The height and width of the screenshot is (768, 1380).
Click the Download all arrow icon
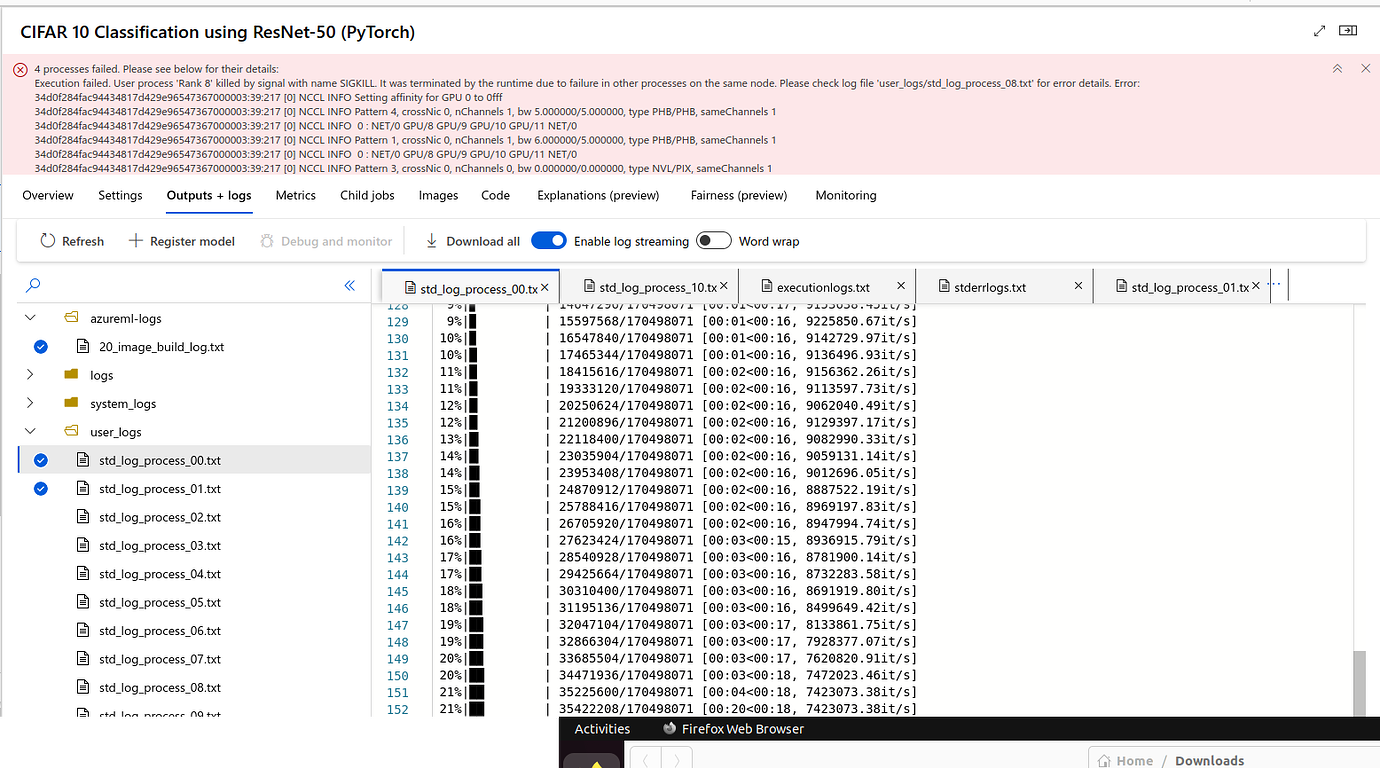tap(432, 241)
